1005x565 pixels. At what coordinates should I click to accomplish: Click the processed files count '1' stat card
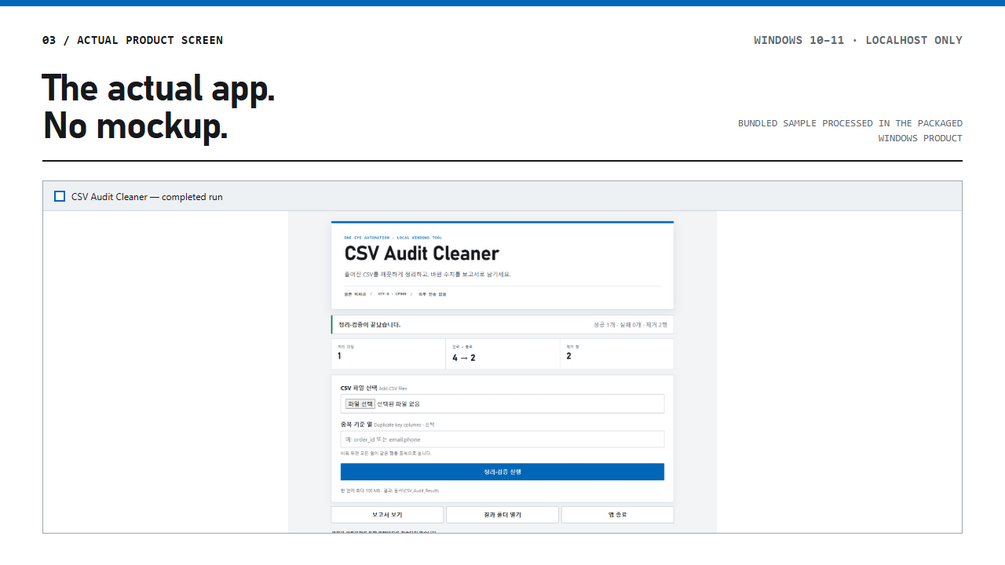pos(388,354)
